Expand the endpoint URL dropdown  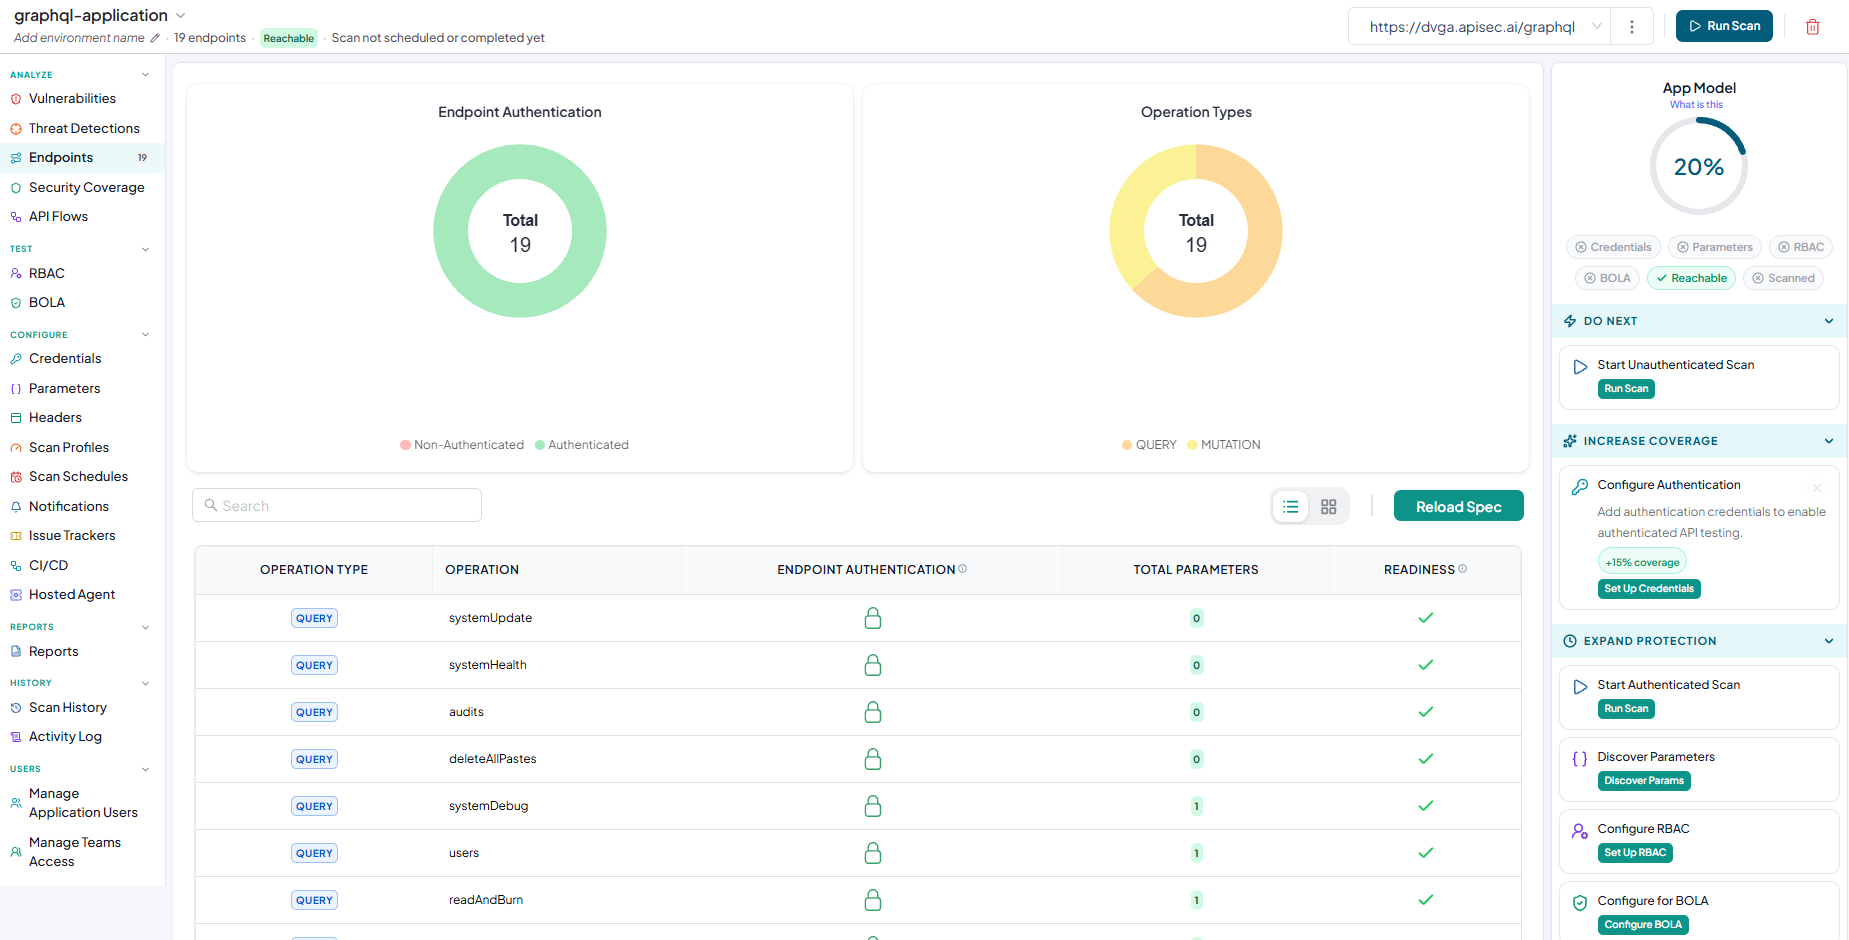click(x=1597, y=27)
